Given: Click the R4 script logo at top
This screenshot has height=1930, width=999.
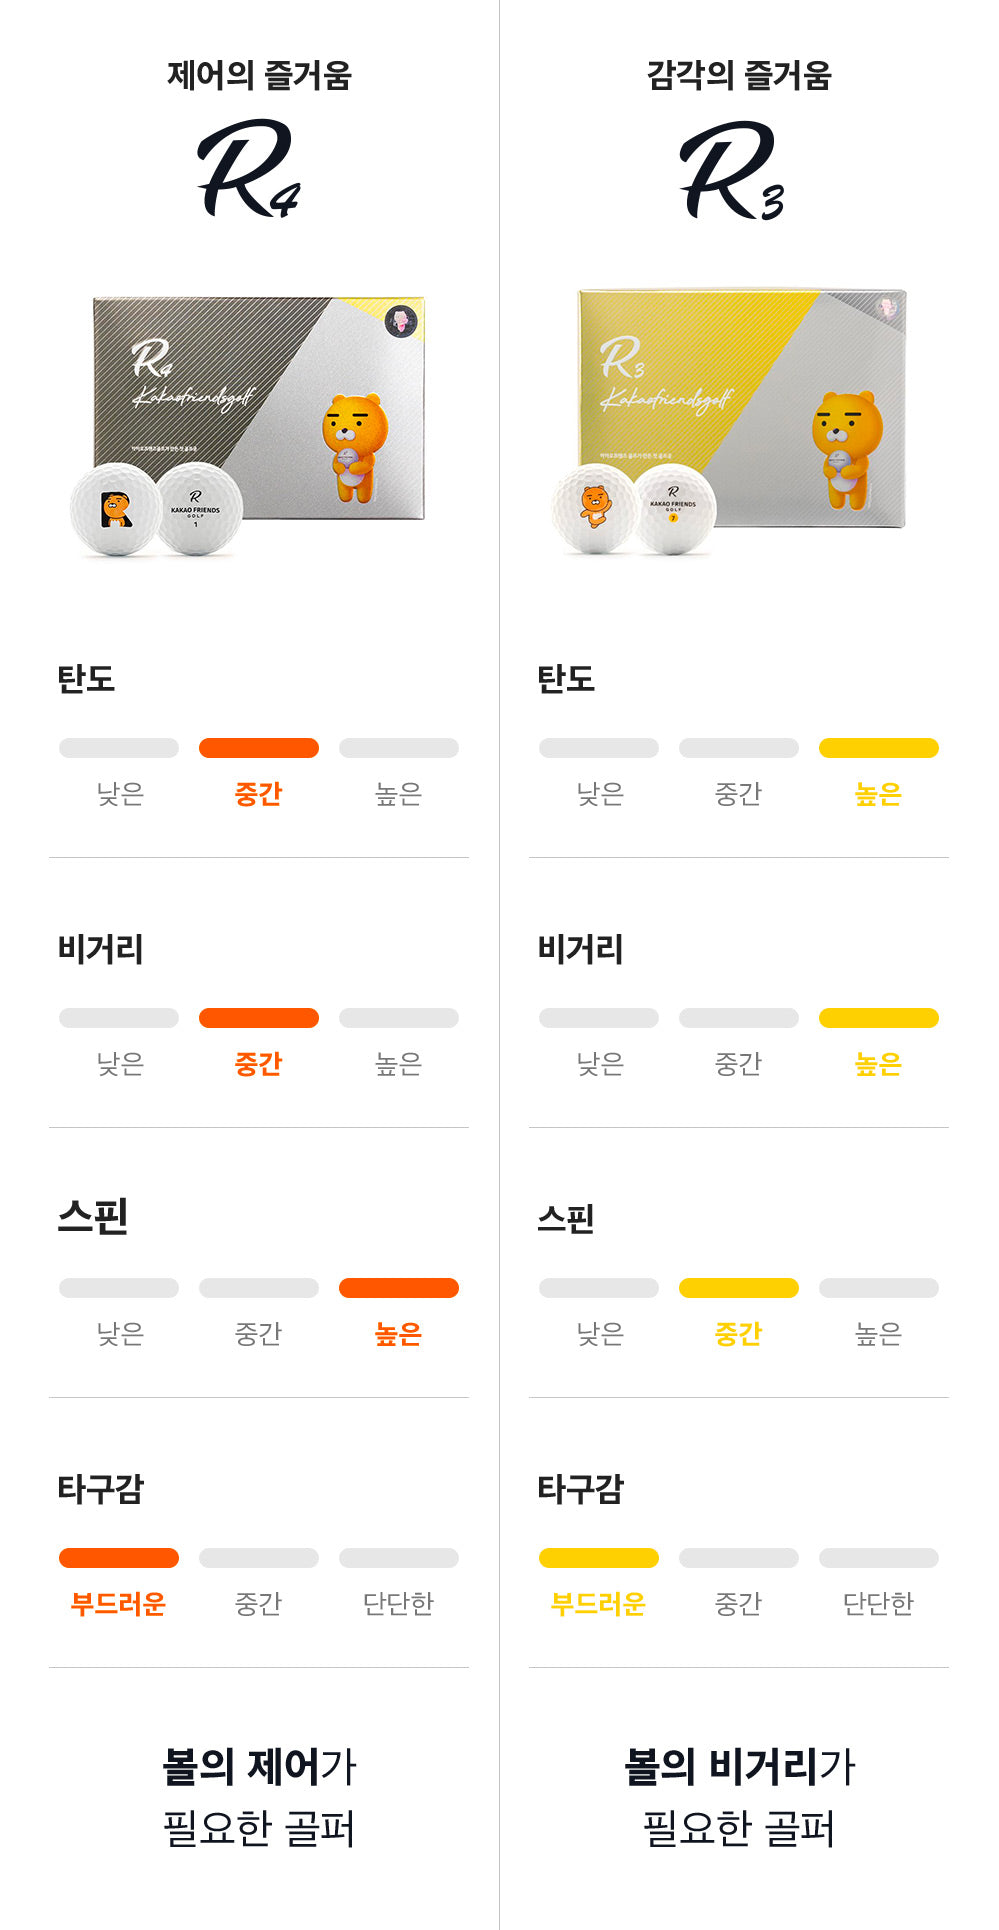Looking at the screenshot, I should pyautogui.click(x=248, y=168).
